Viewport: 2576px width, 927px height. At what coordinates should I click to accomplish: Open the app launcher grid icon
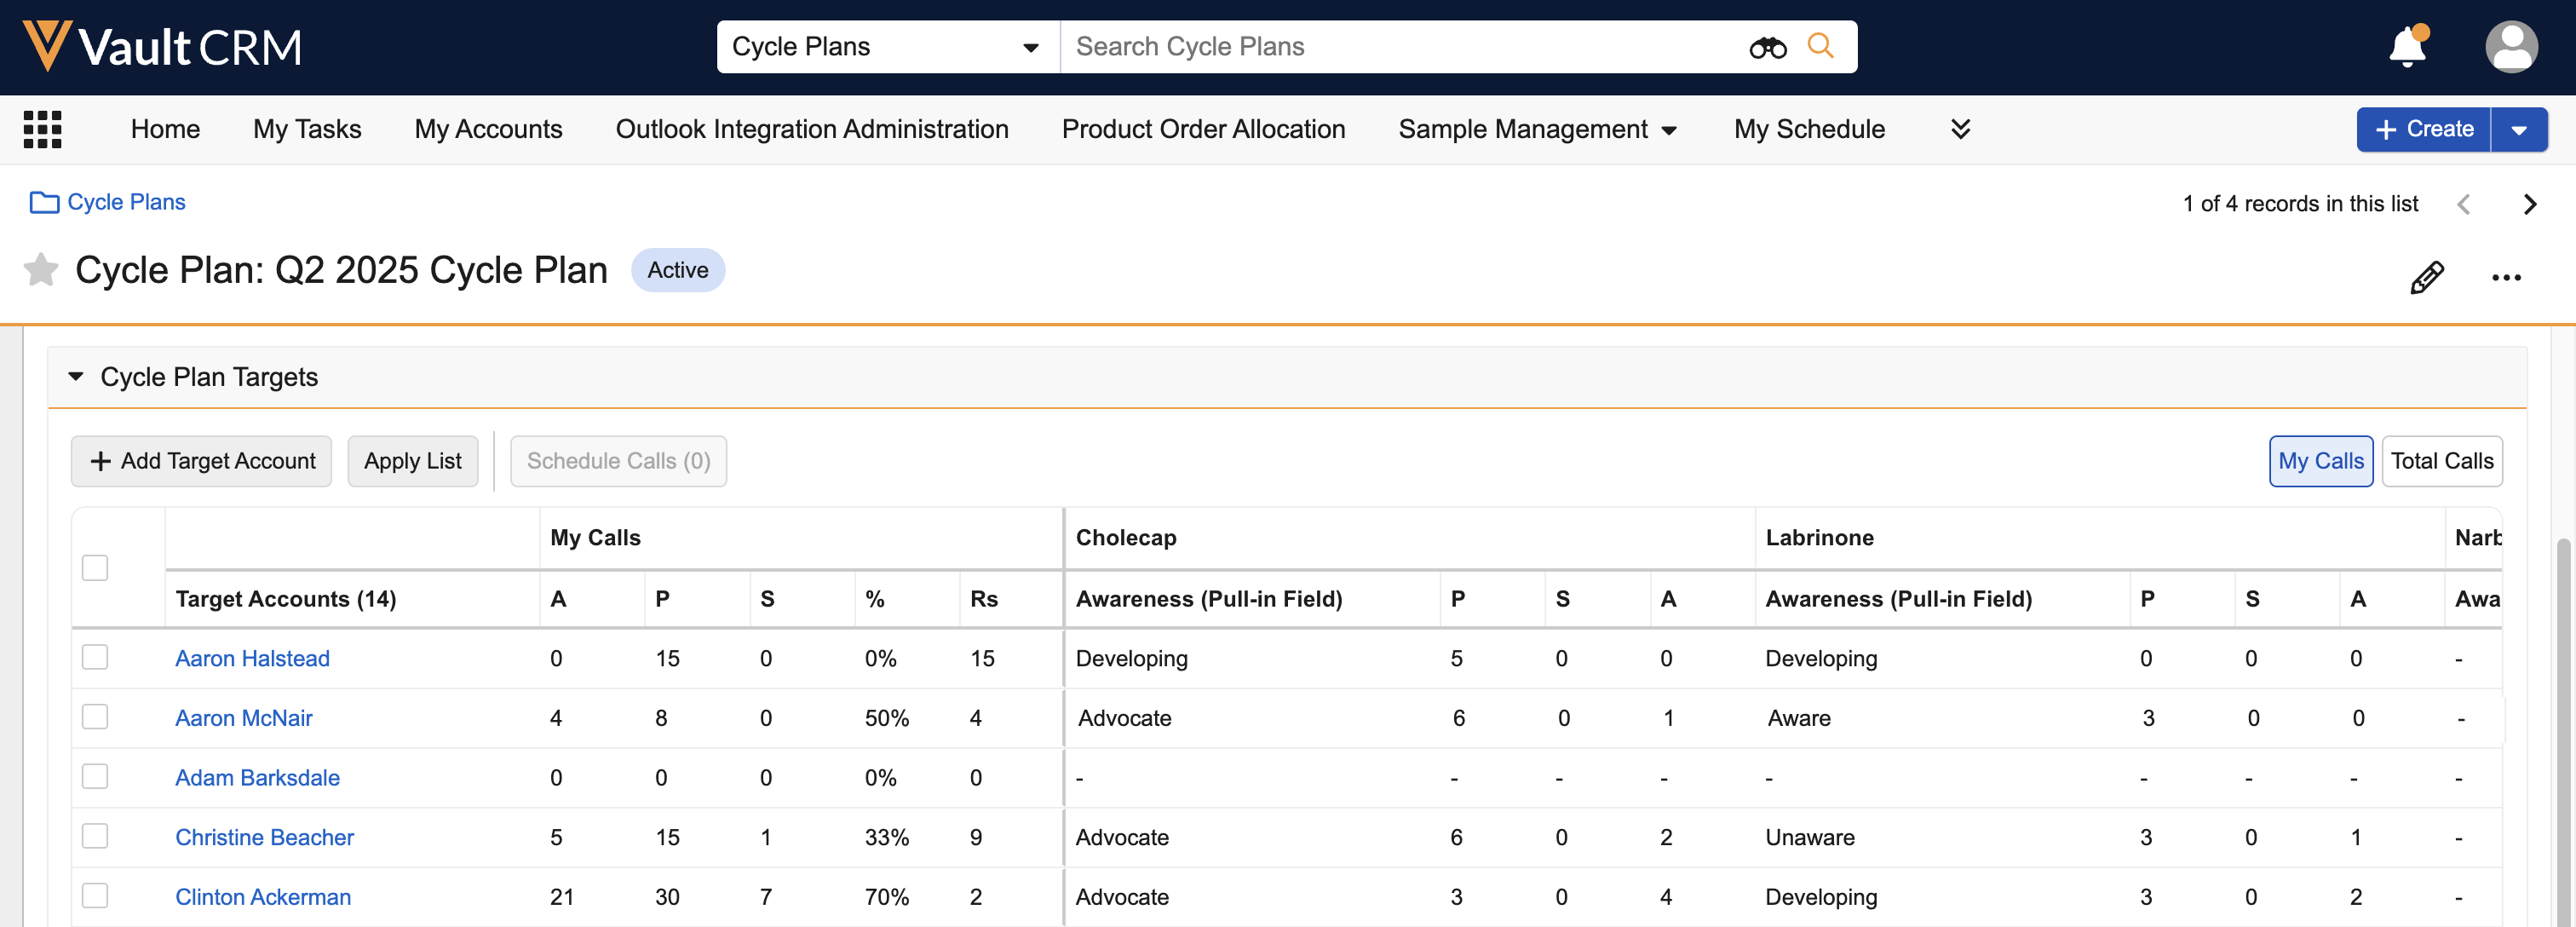point(42,129)
